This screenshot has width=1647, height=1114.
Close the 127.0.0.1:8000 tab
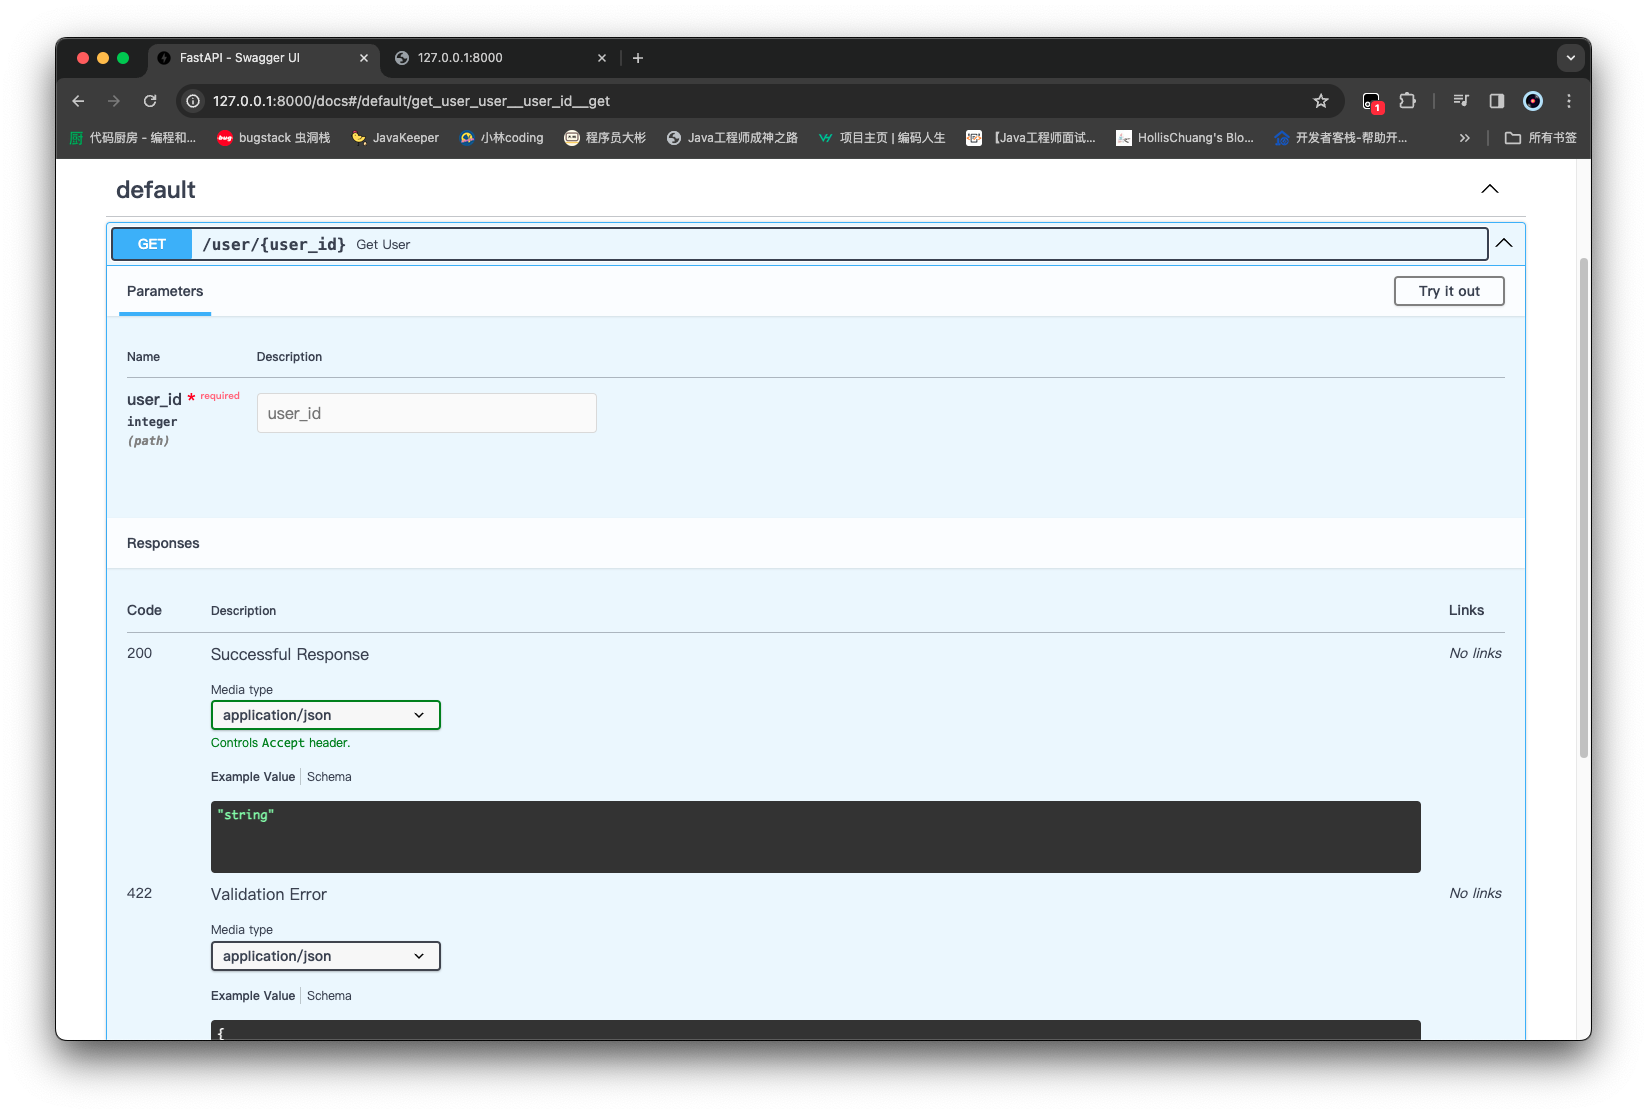pos(602,58)
